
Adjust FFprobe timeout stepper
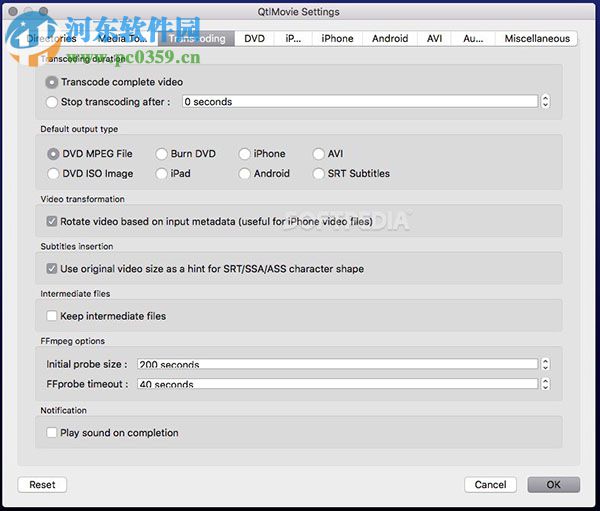545,384
